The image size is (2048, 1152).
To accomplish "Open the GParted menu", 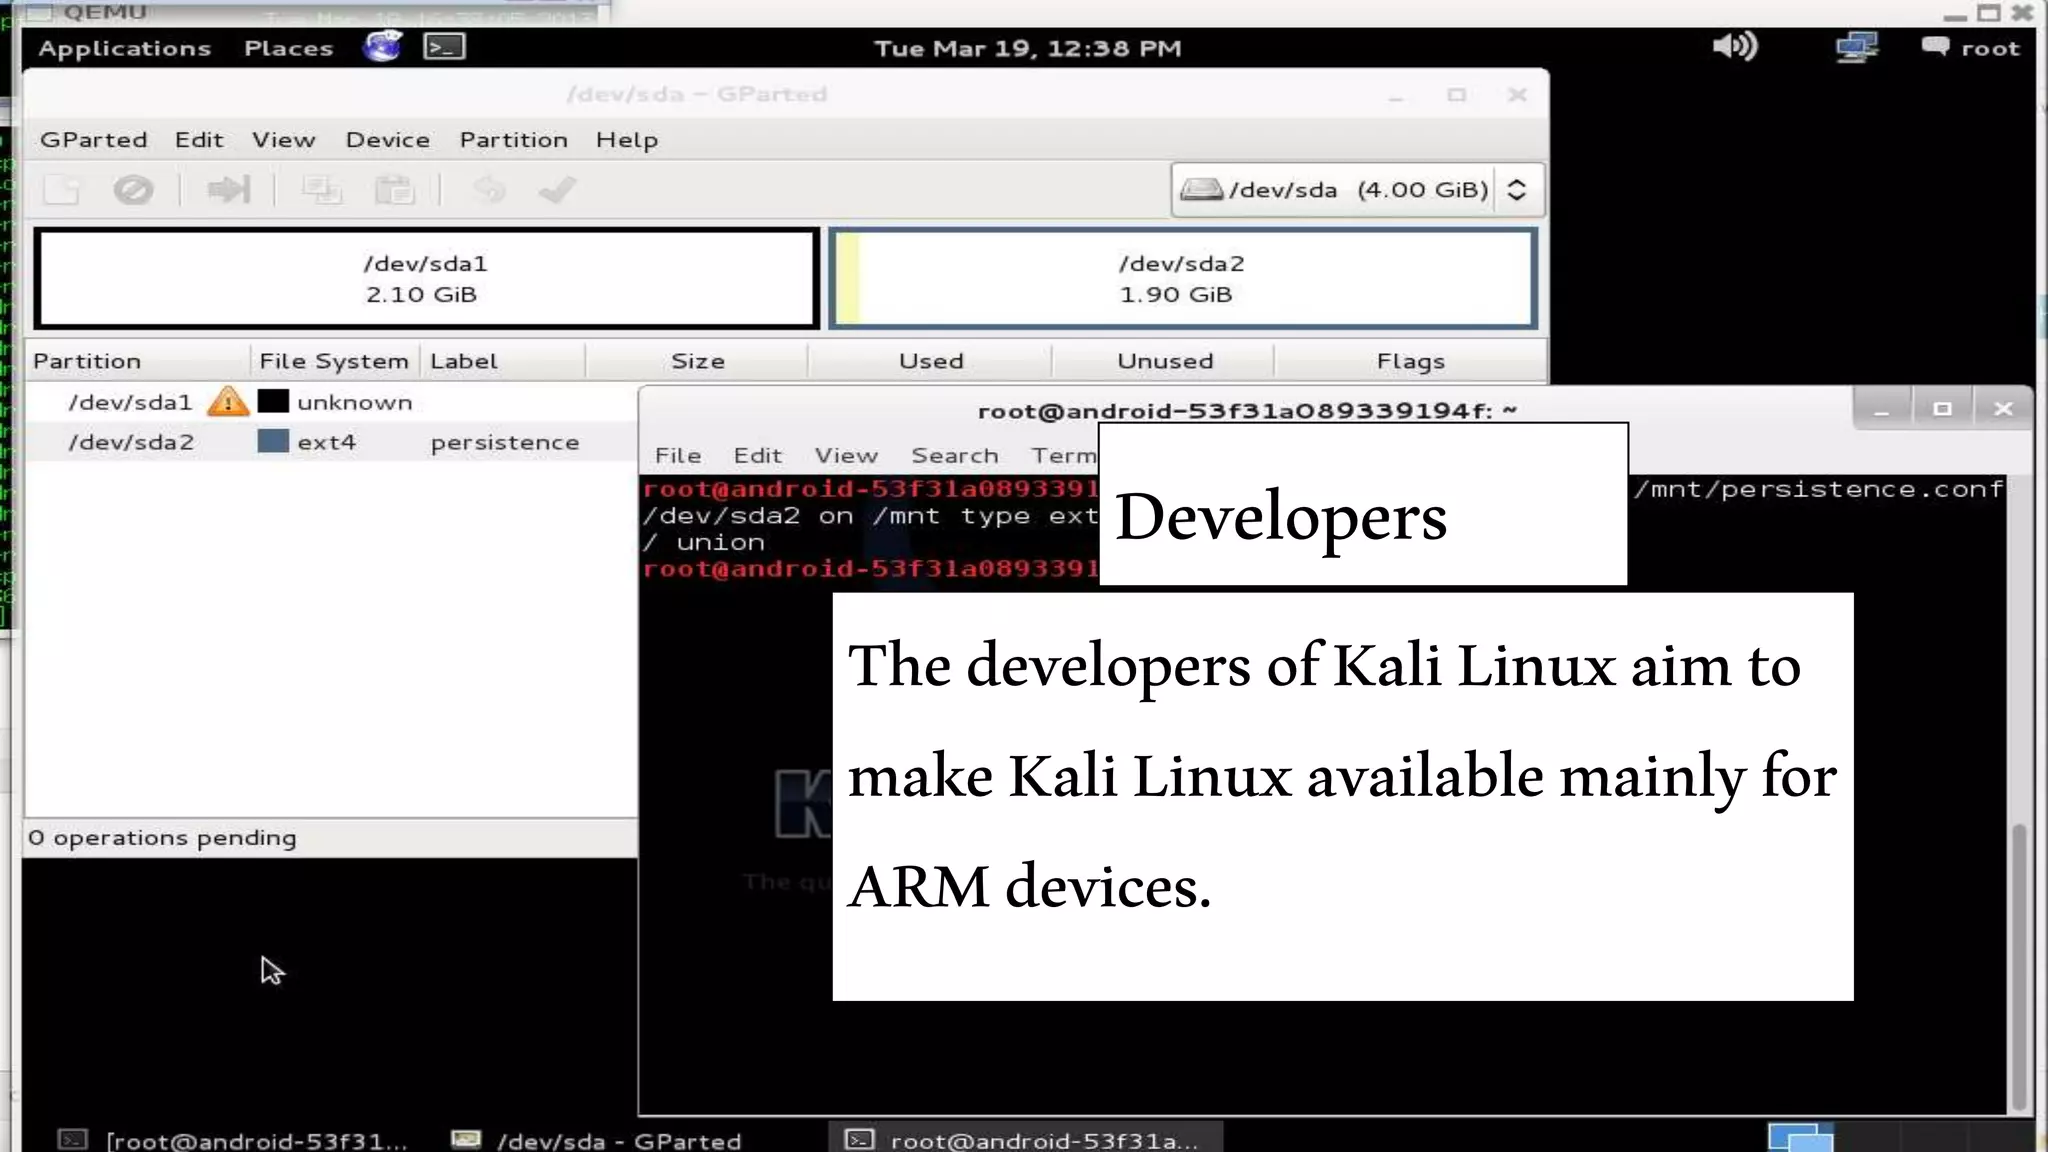I will tap(93, 140).
